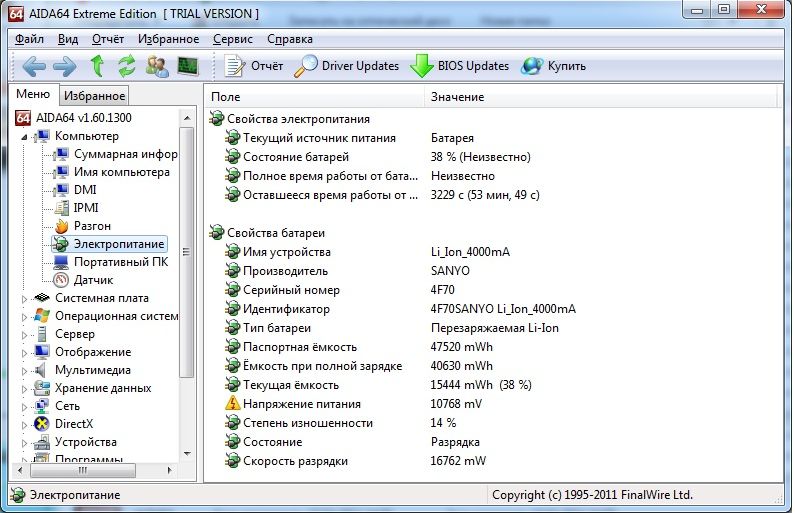
Task: Click the Поле column header
Action: tap(314, 97)
